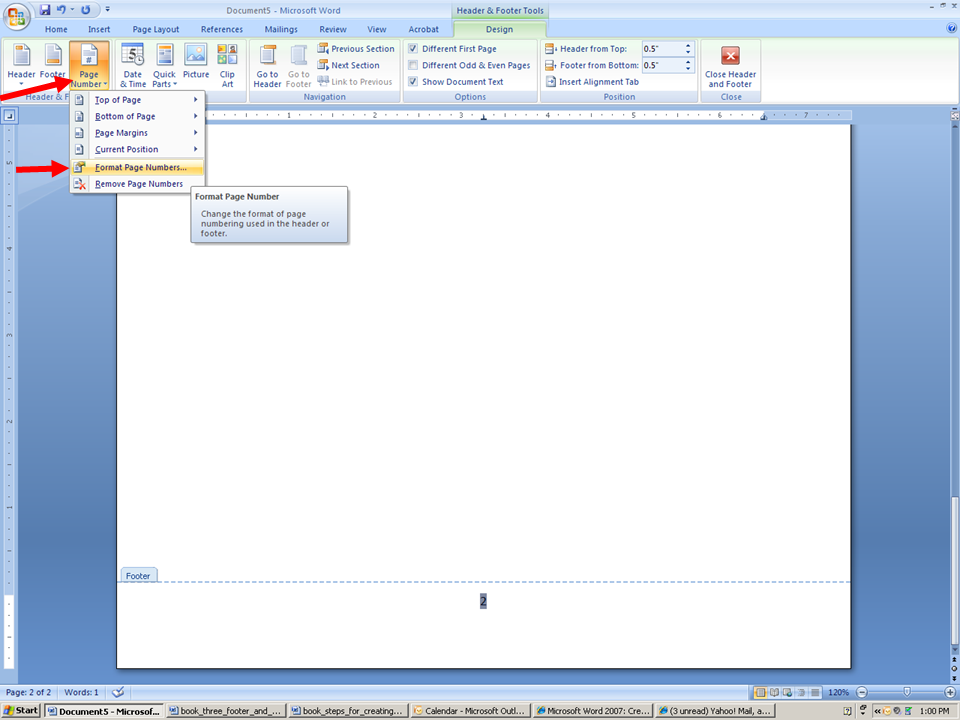Open the Acrobat tab
The height and width of the screenshot is (720, 960).
coord(424,29)
